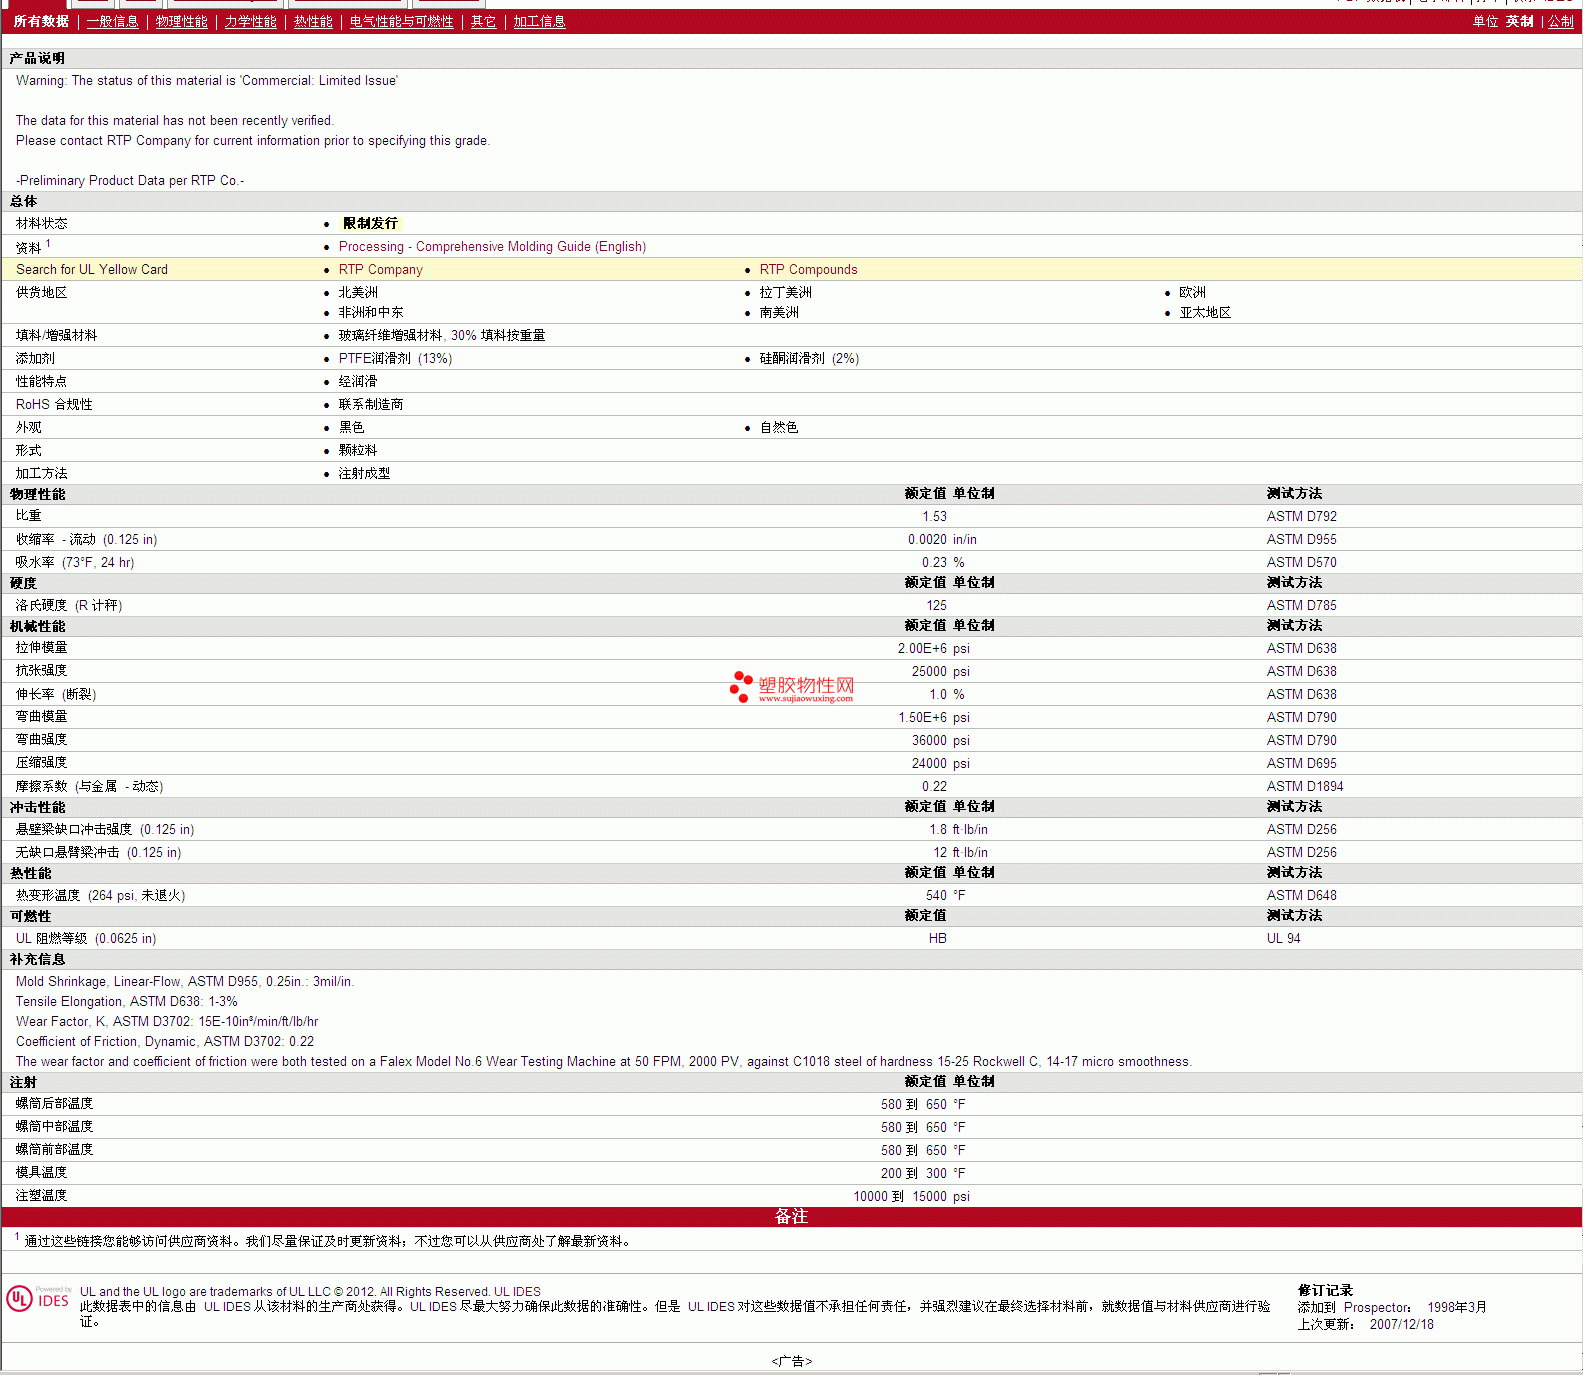Open the 其它 tab
The height and width of the screenshot is (1375, 1583).
(x=483, y=22)
